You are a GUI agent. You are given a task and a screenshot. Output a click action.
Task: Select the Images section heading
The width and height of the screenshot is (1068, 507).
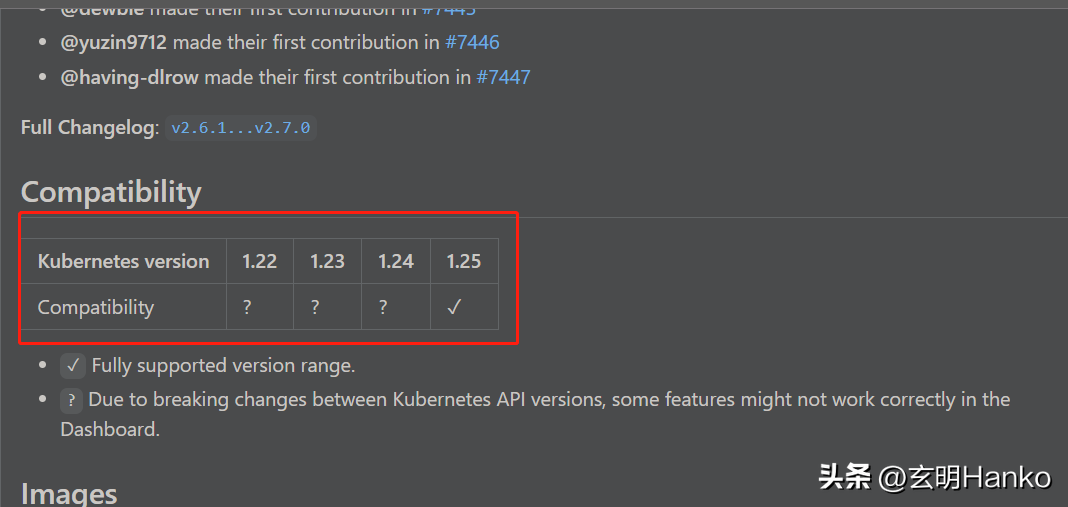(x=69, y=493)
